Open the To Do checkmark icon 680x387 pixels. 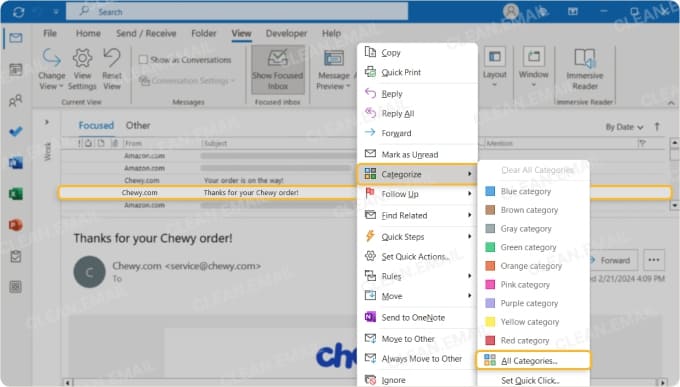click(x=16, y=131)
